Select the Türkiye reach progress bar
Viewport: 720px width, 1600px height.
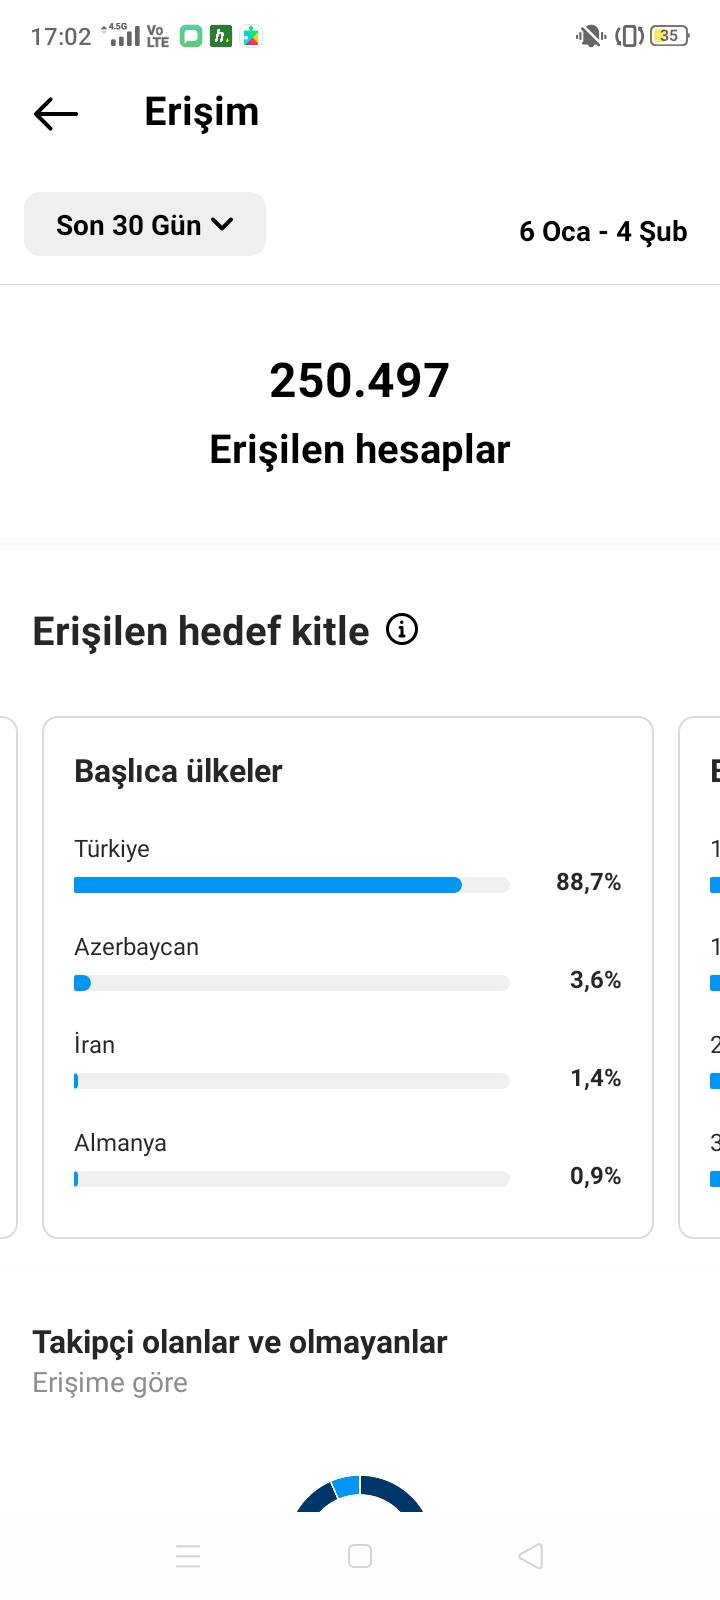coord(292,885)
